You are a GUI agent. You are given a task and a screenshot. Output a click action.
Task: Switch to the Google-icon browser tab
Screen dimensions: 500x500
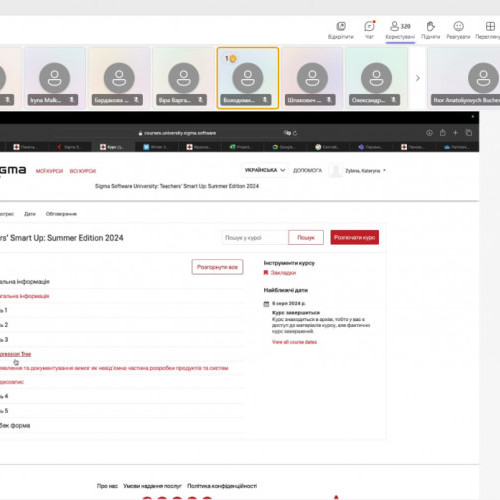coord(285,147)
